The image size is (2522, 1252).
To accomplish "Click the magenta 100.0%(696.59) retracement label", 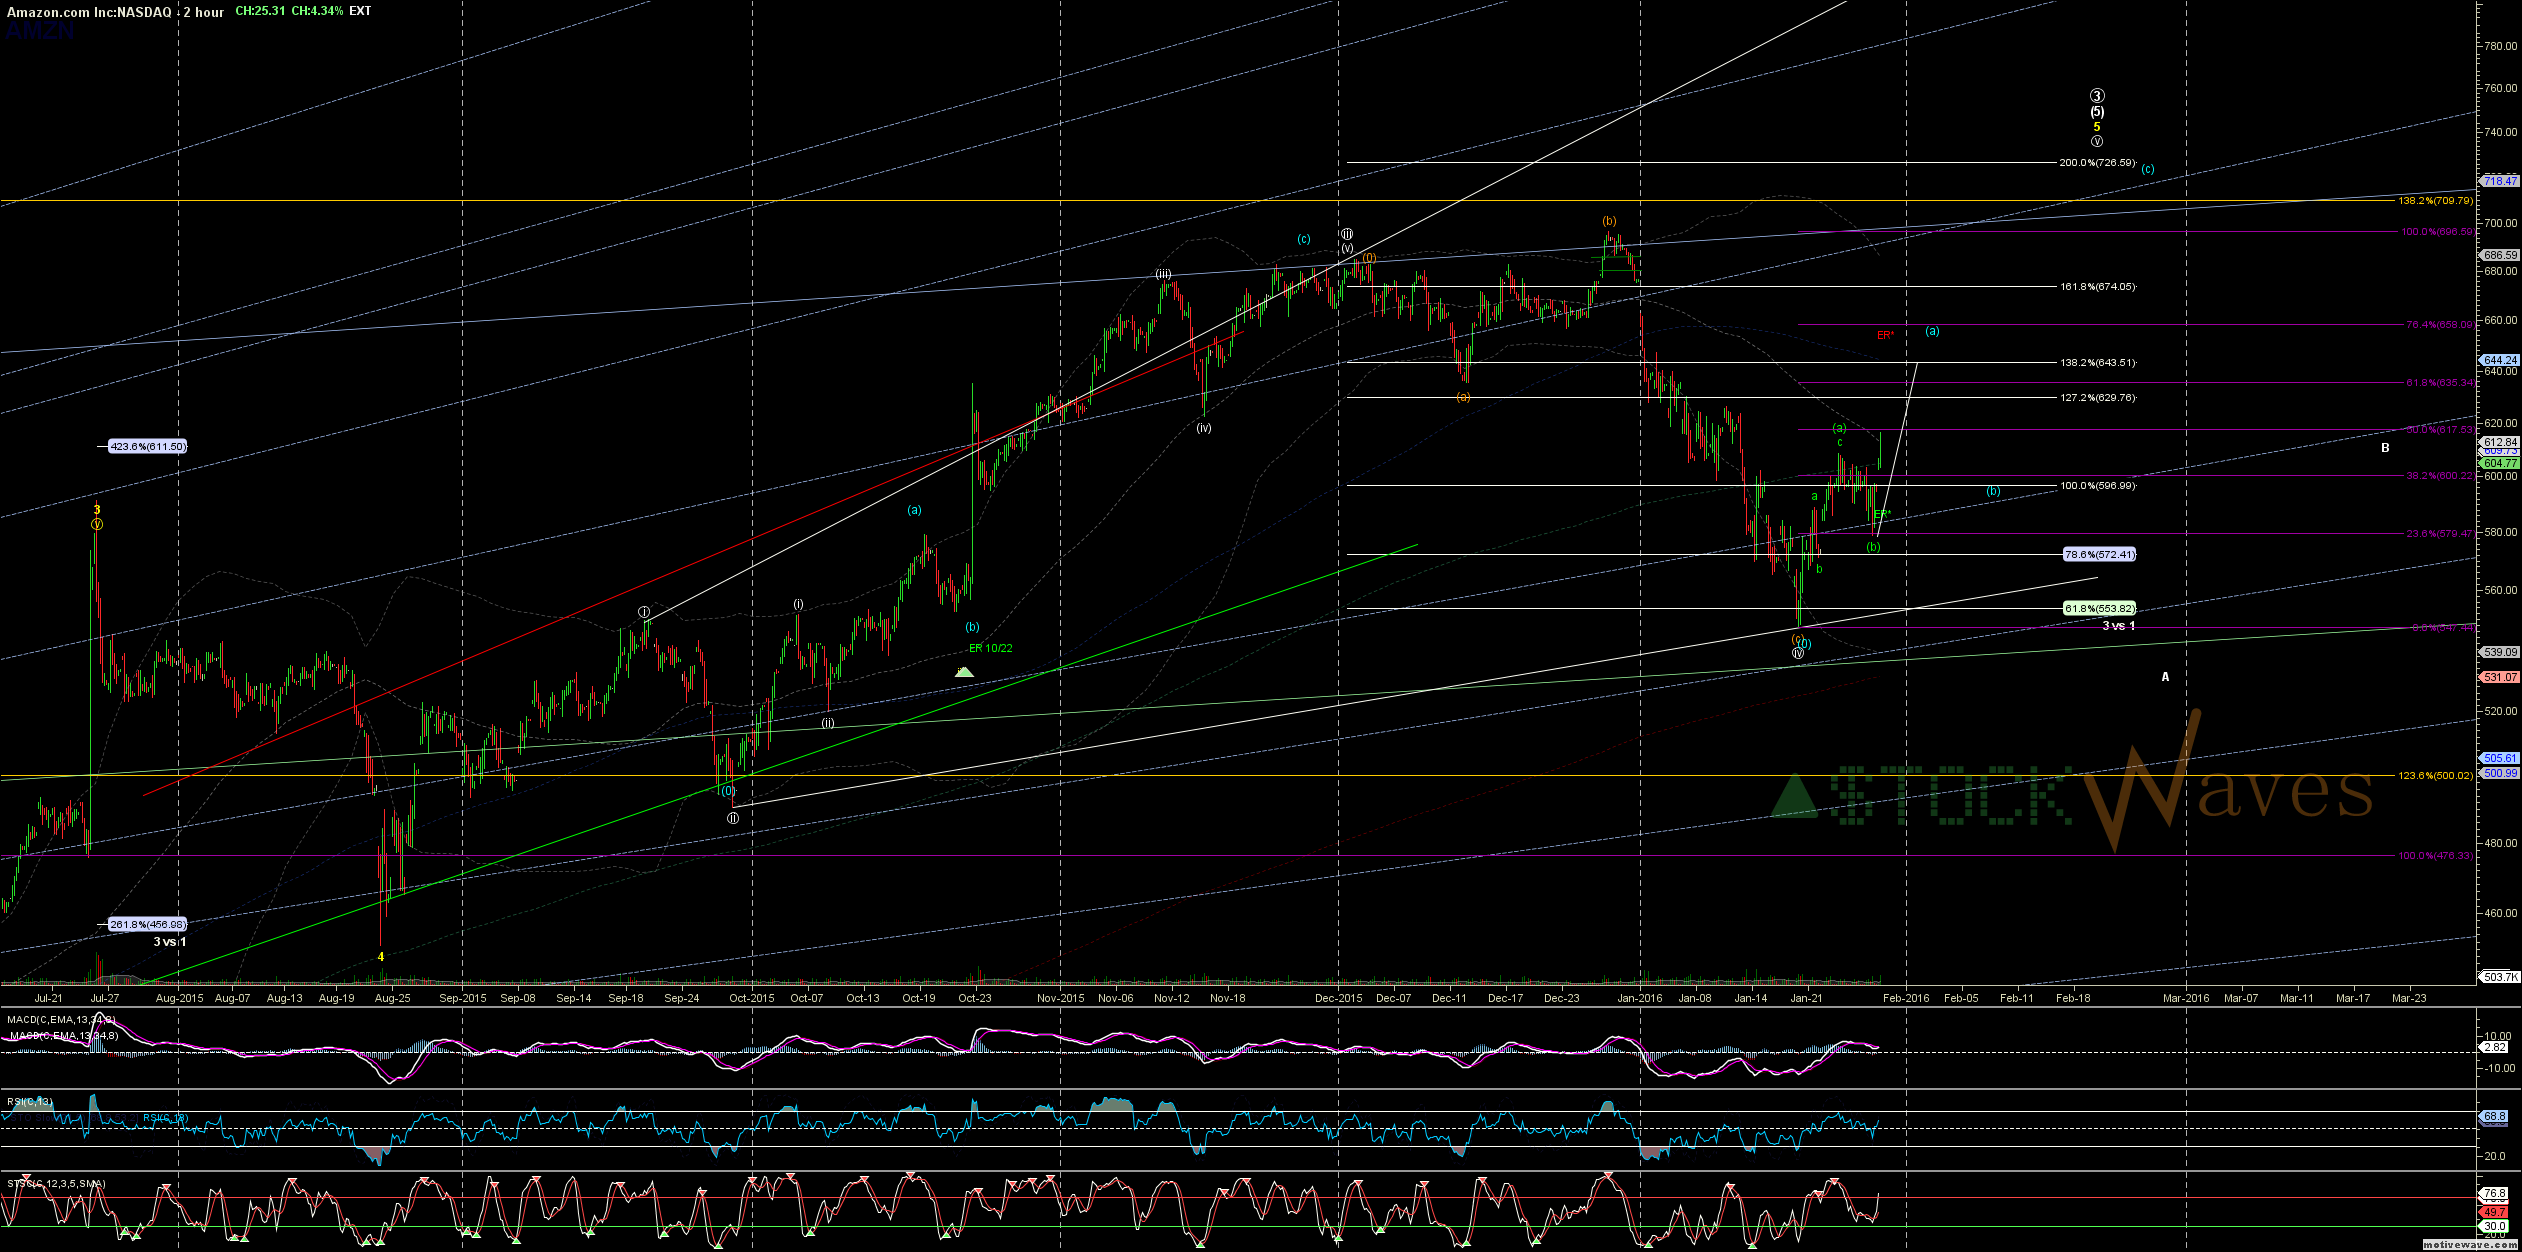I will tap(2437, 231).
